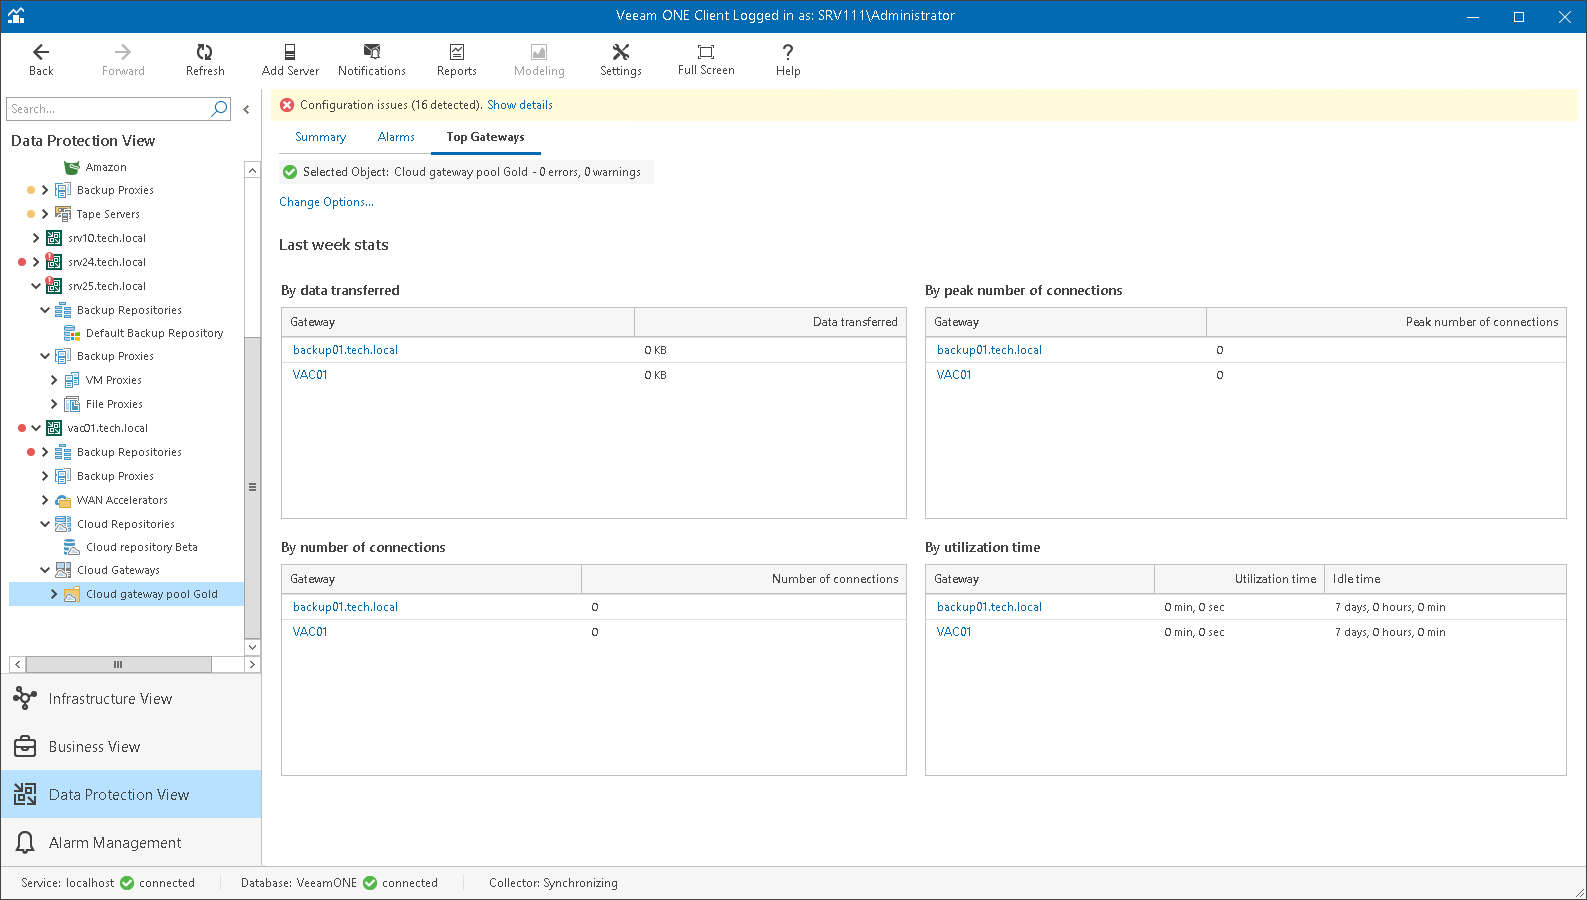
Task: Select Cloud Gateways tree item
Action: point(118,570)
